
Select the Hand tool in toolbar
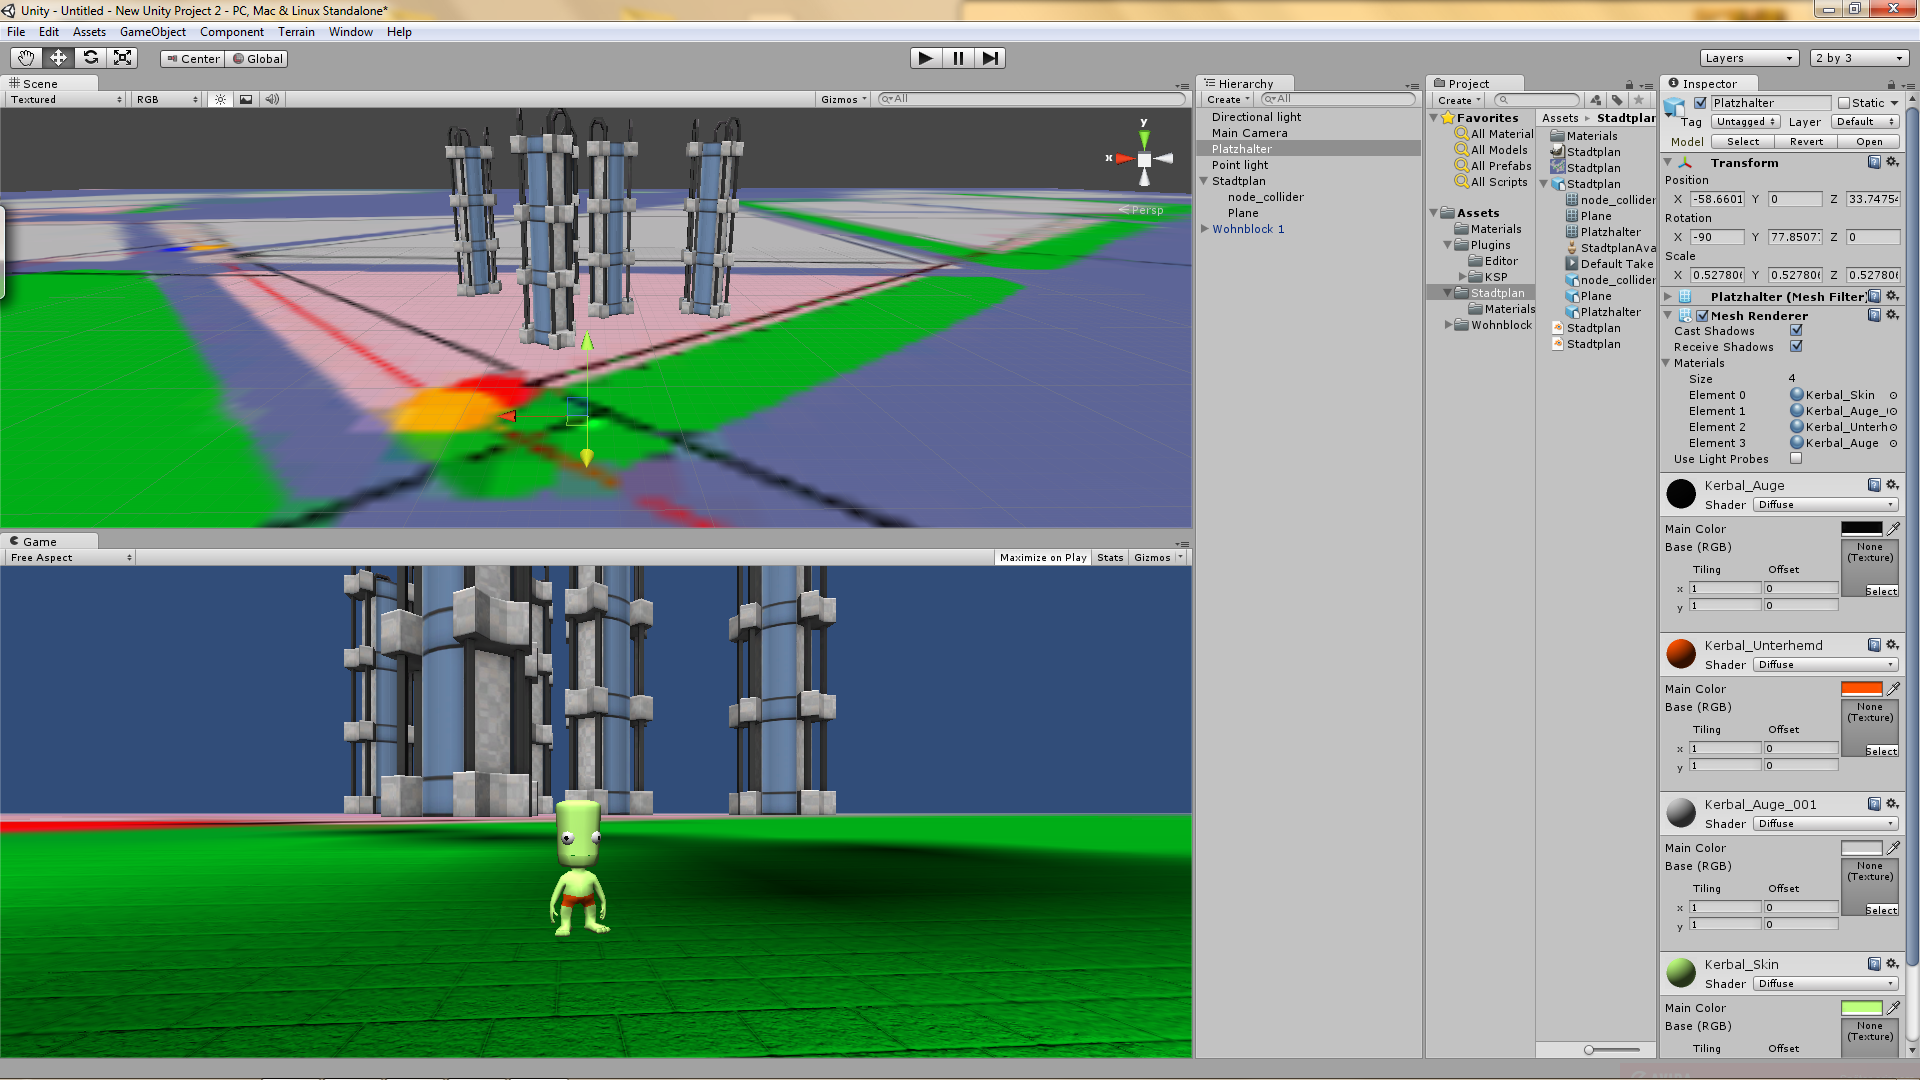[x=26, y=58]
